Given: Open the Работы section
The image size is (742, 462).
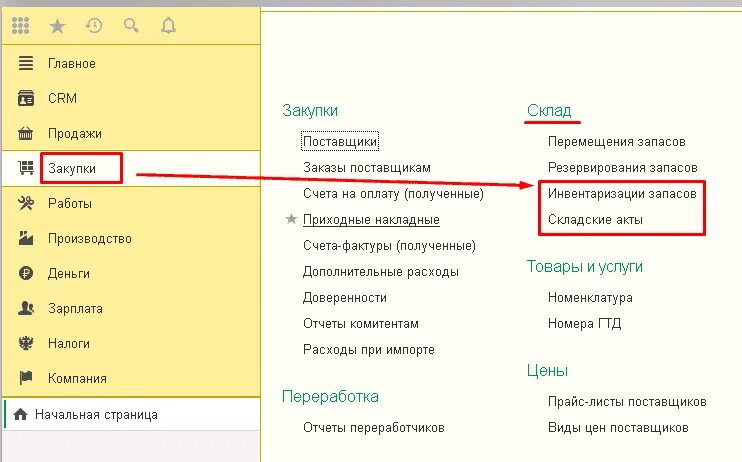Looking at the screenshot, I should [x=70, y=204].
